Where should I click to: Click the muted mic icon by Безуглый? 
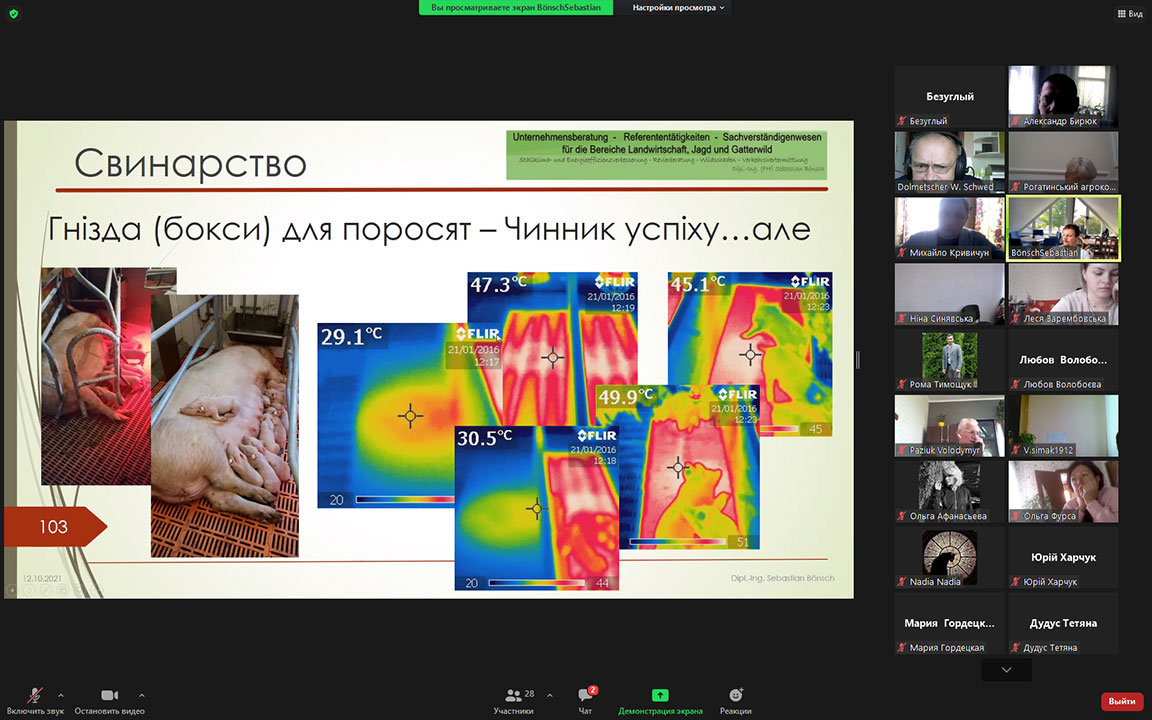902,121
